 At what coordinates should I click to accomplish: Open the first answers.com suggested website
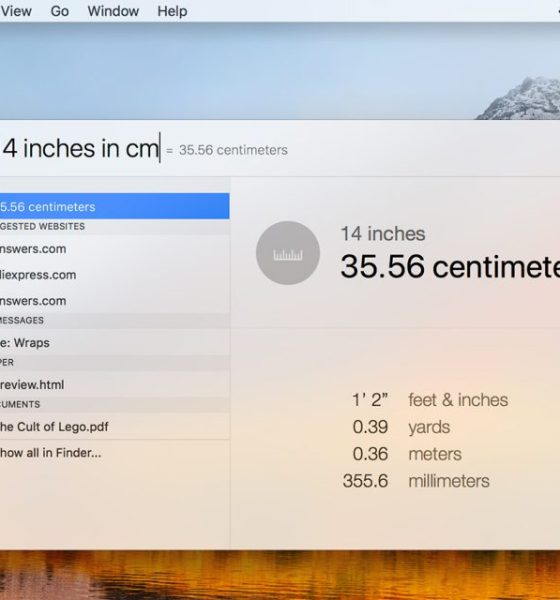coord(114,249)
